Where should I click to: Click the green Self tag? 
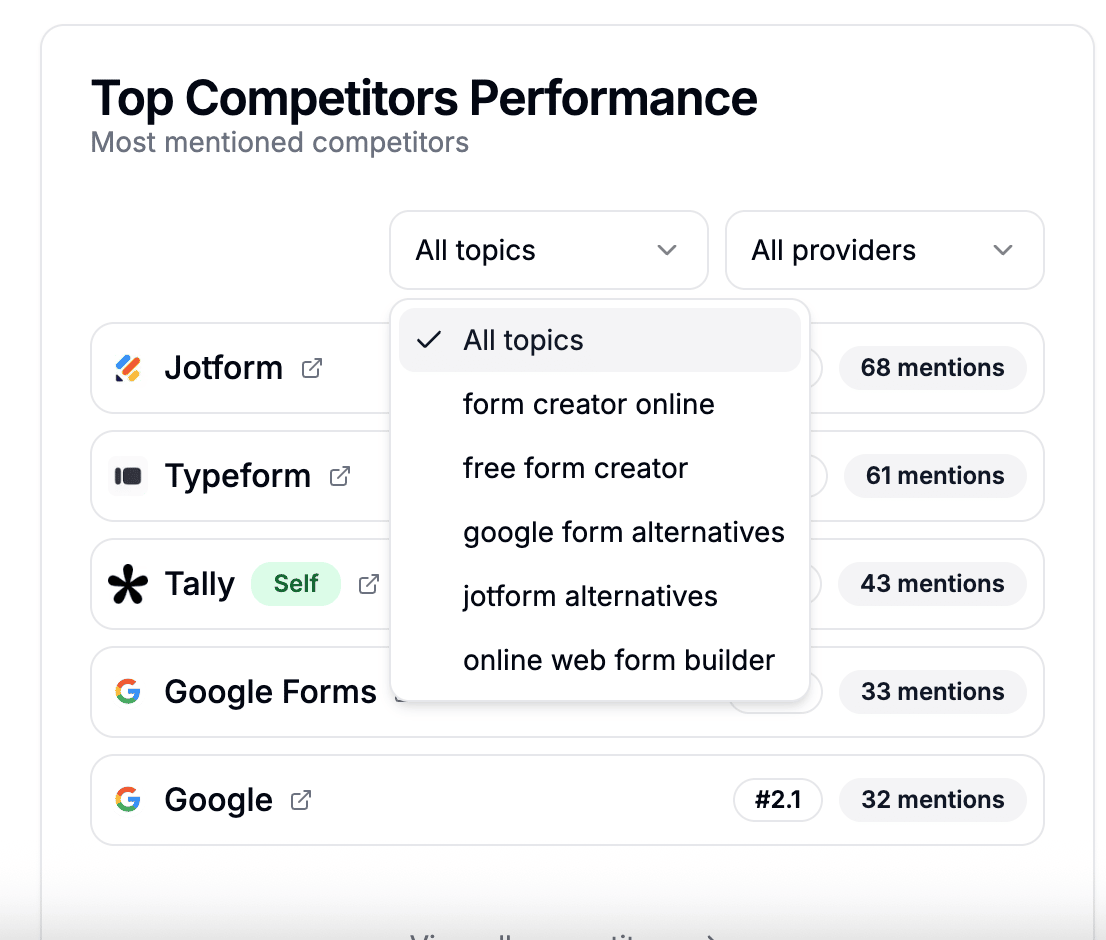[296, 584]
